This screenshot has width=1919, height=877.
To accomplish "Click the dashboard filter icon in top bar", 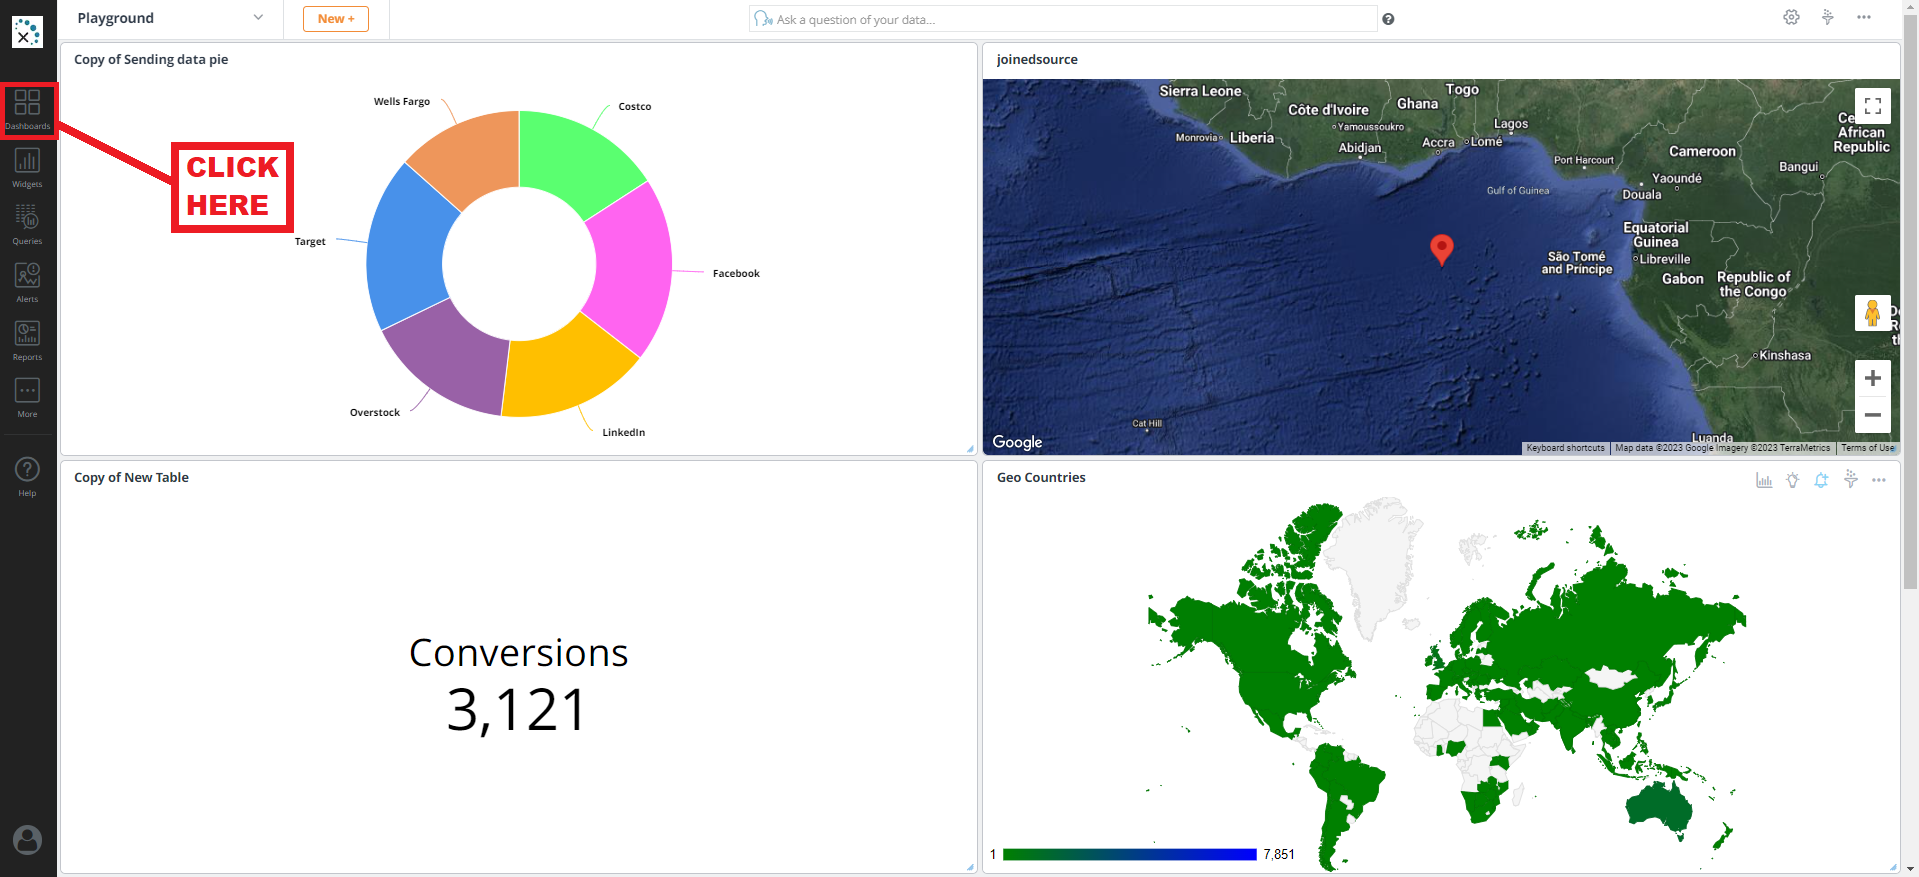I will (1827, 18).
